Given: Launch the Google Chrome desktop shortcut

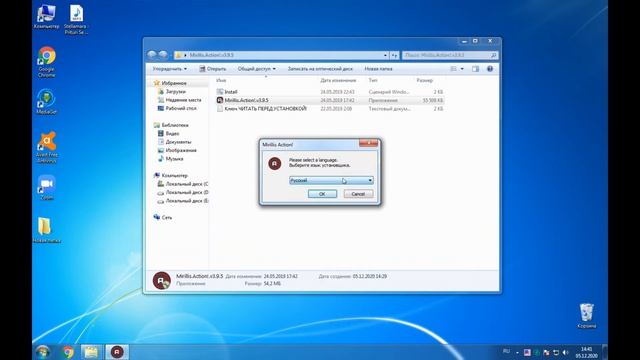Looking at the screenshot, I should click(47, 62).
